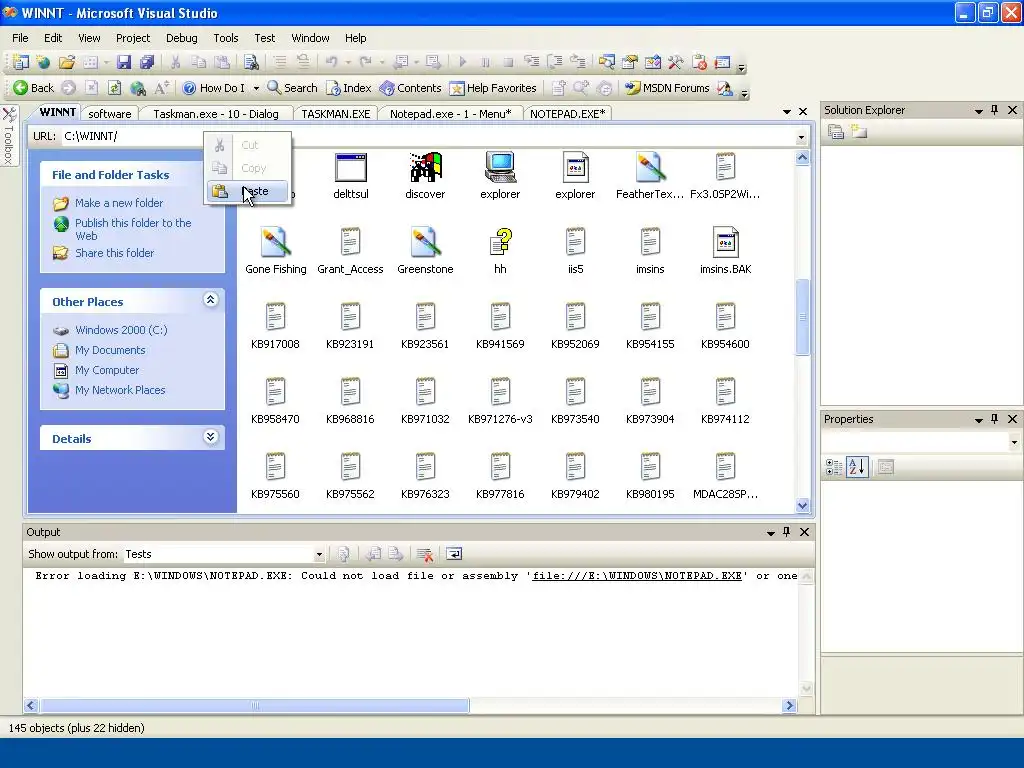Image resolution: width=1024 pixels, height=768 pixels.
Task: Click the Save All toolbar icon
Action: point(147,62)
